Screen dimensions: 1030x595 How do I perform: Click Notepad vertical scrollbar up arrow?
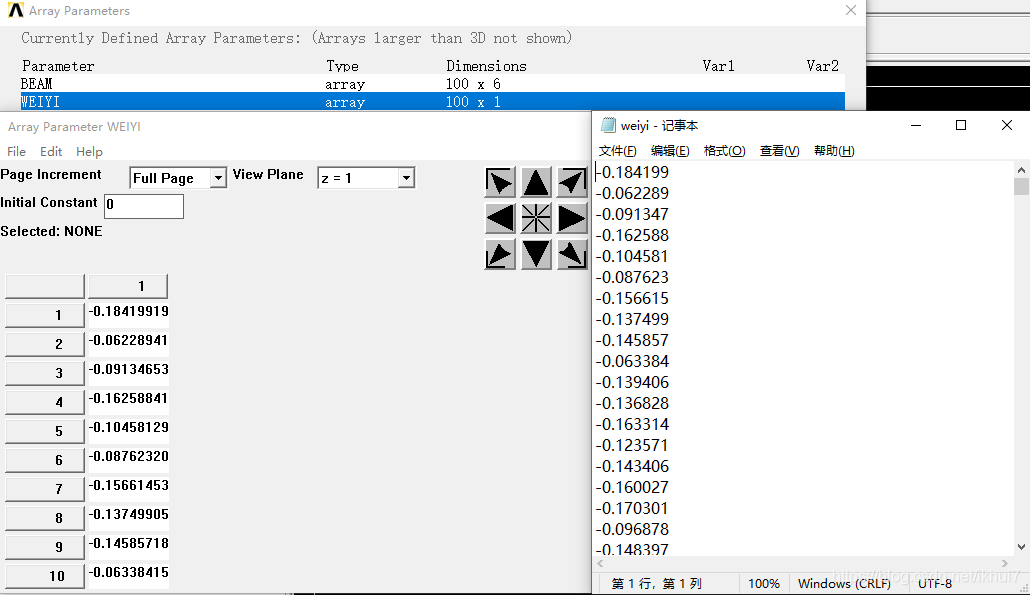tap(1021, 170)
